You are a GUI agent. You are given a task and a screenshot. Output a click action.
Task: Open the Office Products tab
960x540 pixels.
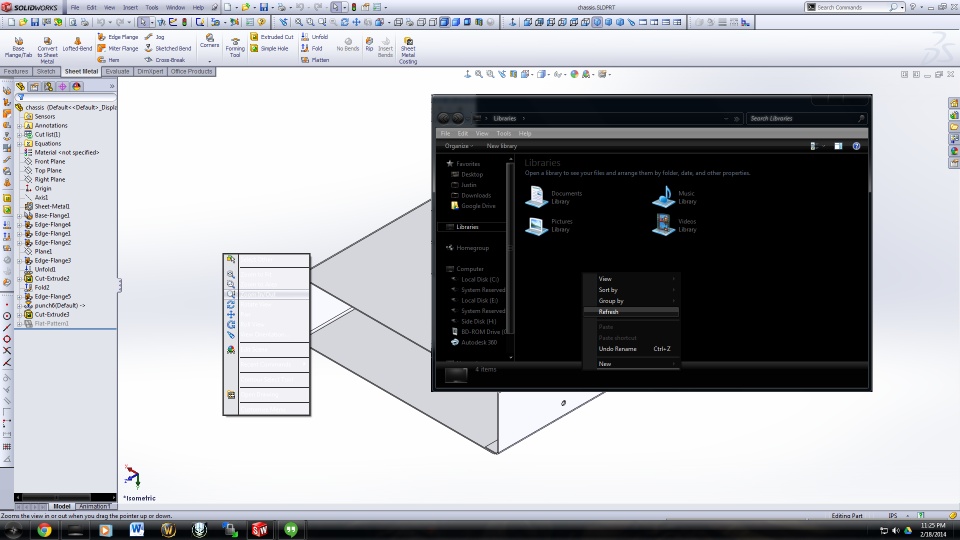[191, 72]
